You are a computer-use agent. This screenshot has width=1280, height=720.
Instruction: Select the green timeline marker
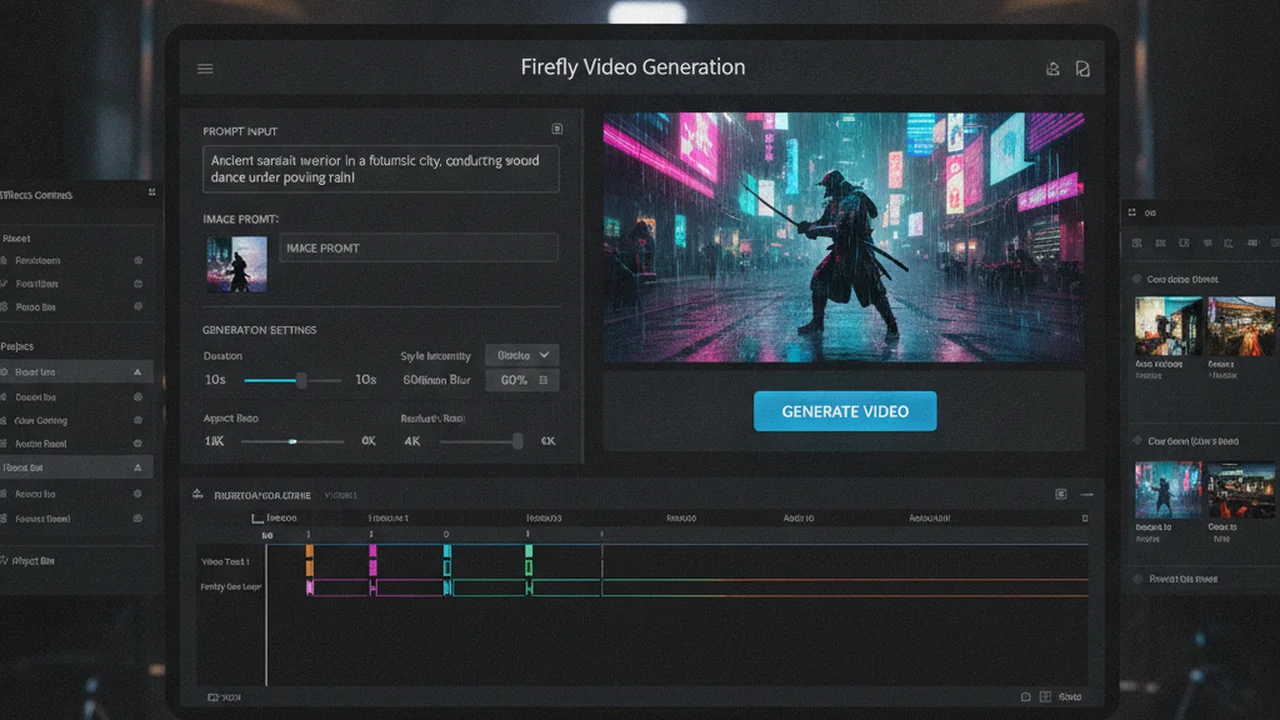point(529,560)
